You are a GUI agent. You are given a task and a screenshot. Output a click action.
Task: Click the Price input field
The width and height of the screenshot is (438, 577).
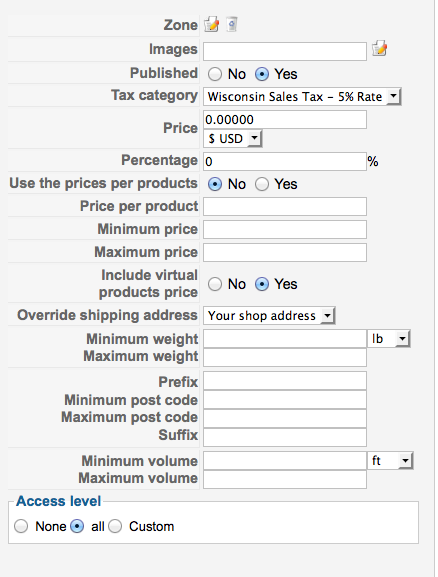pyautogui.click(x=285, y=120)
